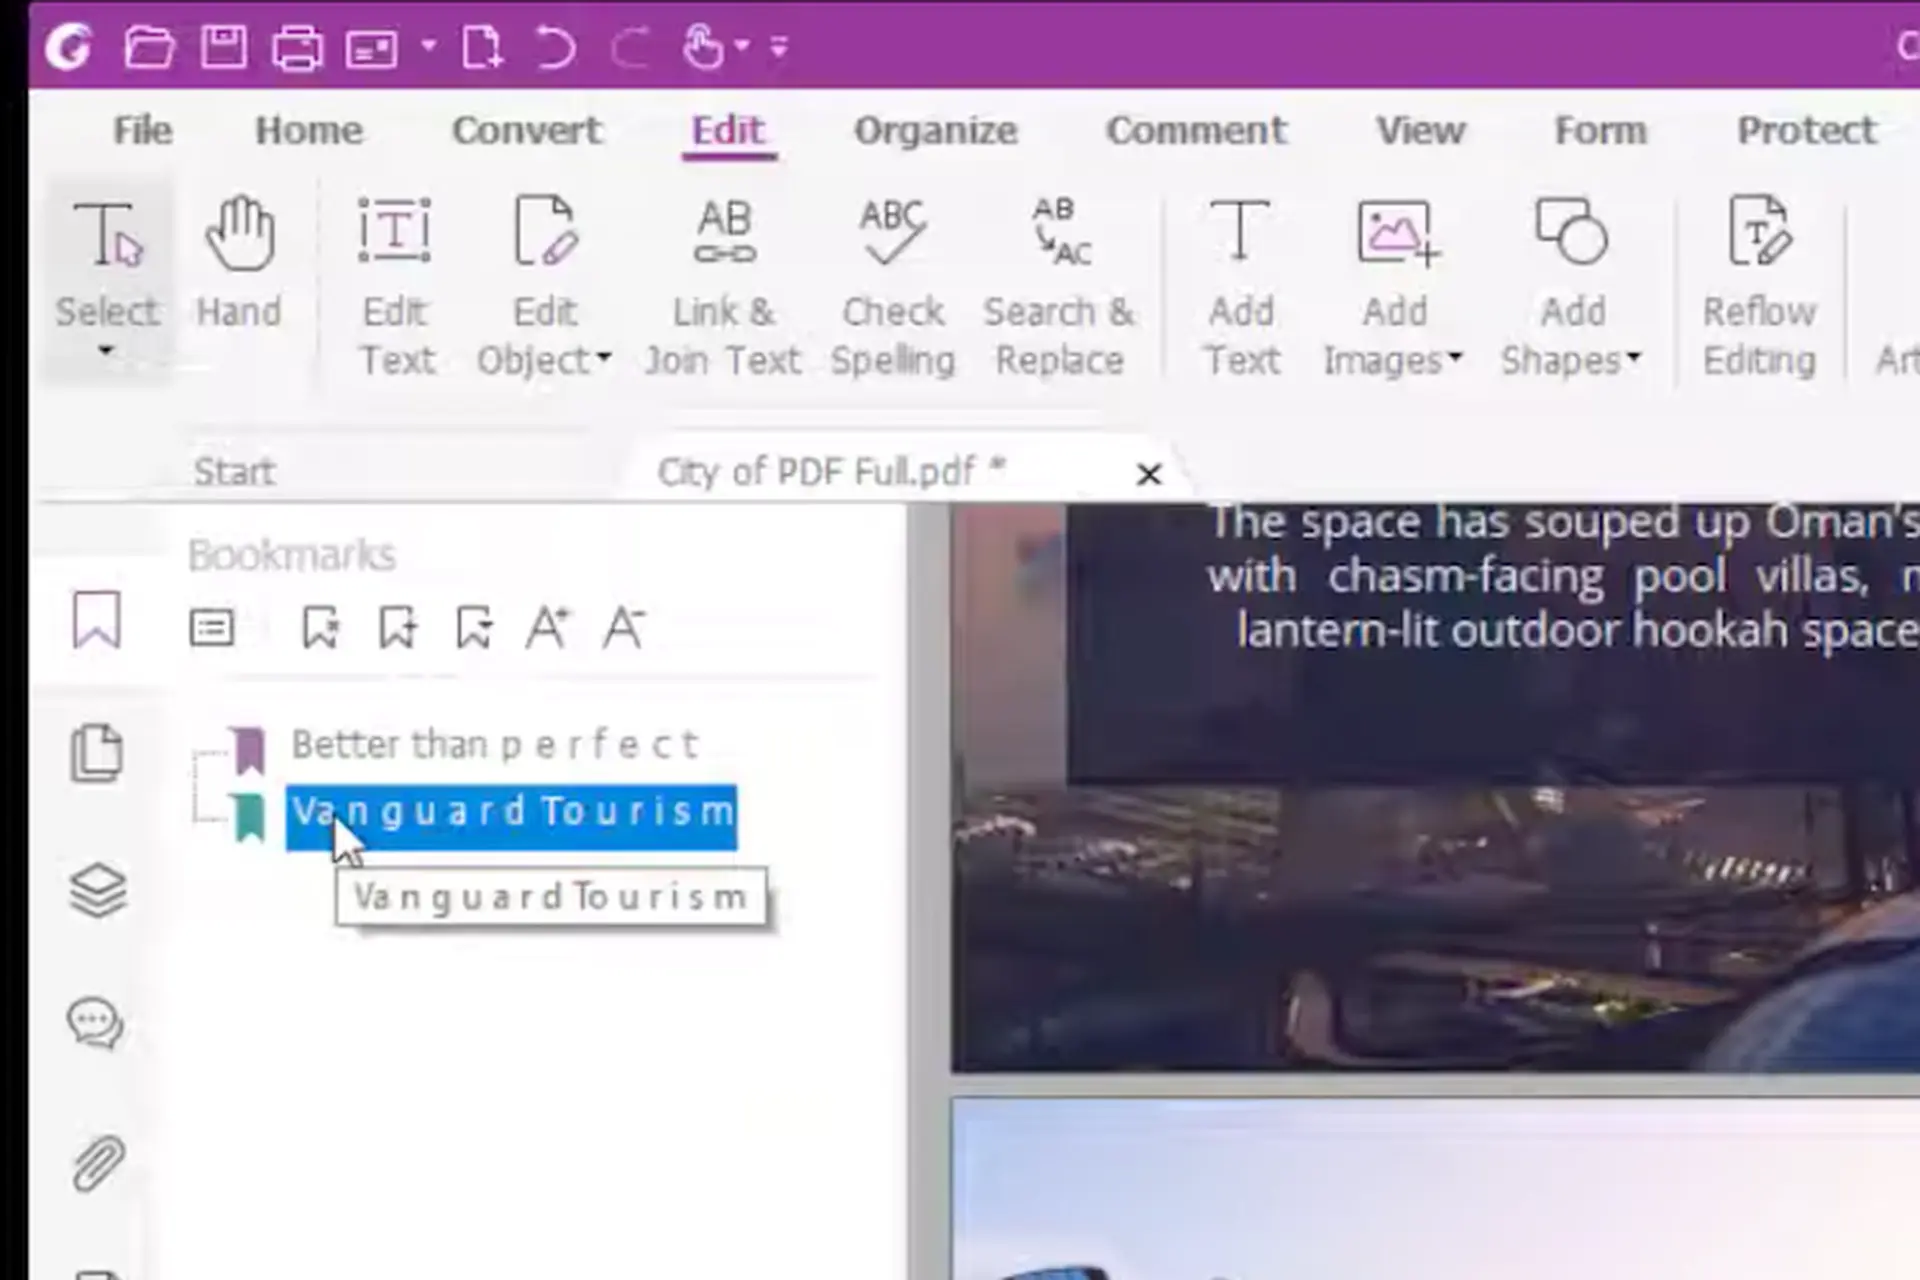Click the teal bookmark icon beside "Vanguard Tourism"
The image size is (1920, 1280).
pos(249,818)
